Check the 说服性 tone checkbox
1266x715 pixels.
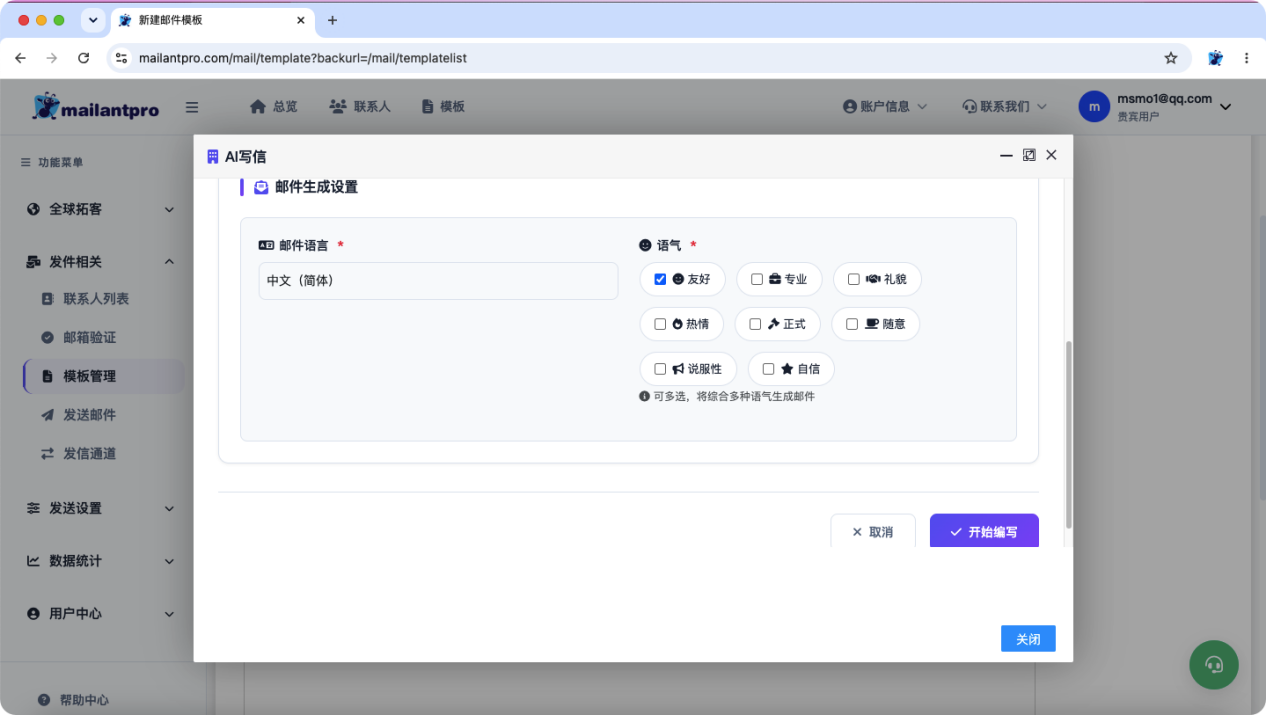point(660,369)
